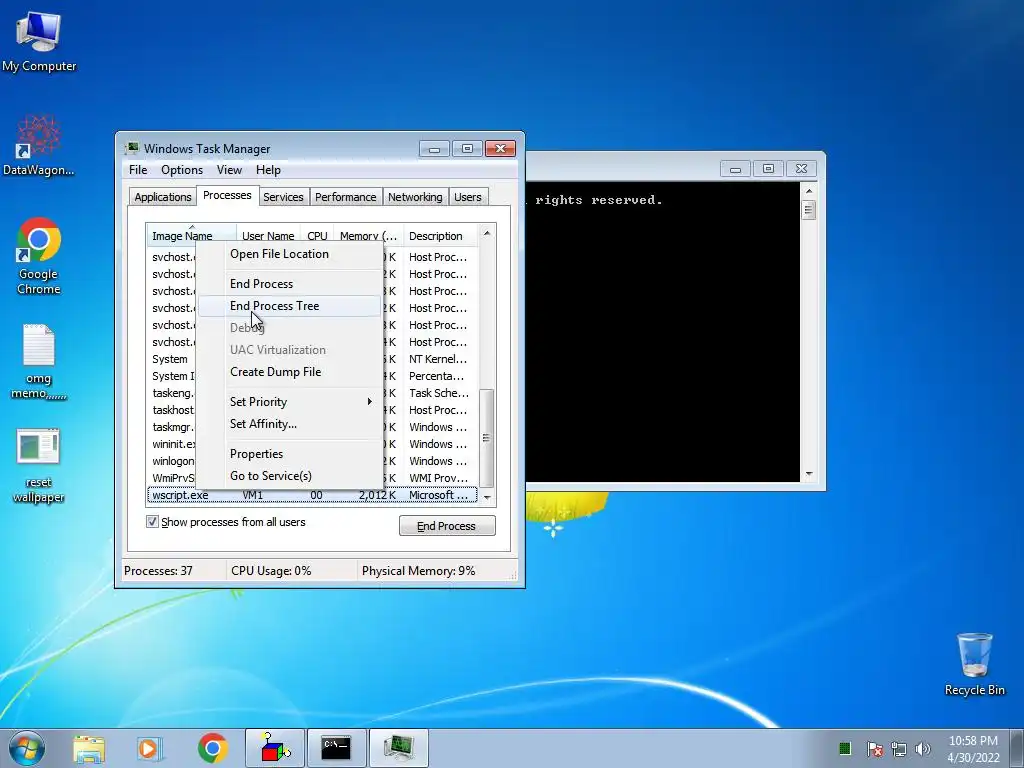Select the Percenta... description row

coord(436,376)
